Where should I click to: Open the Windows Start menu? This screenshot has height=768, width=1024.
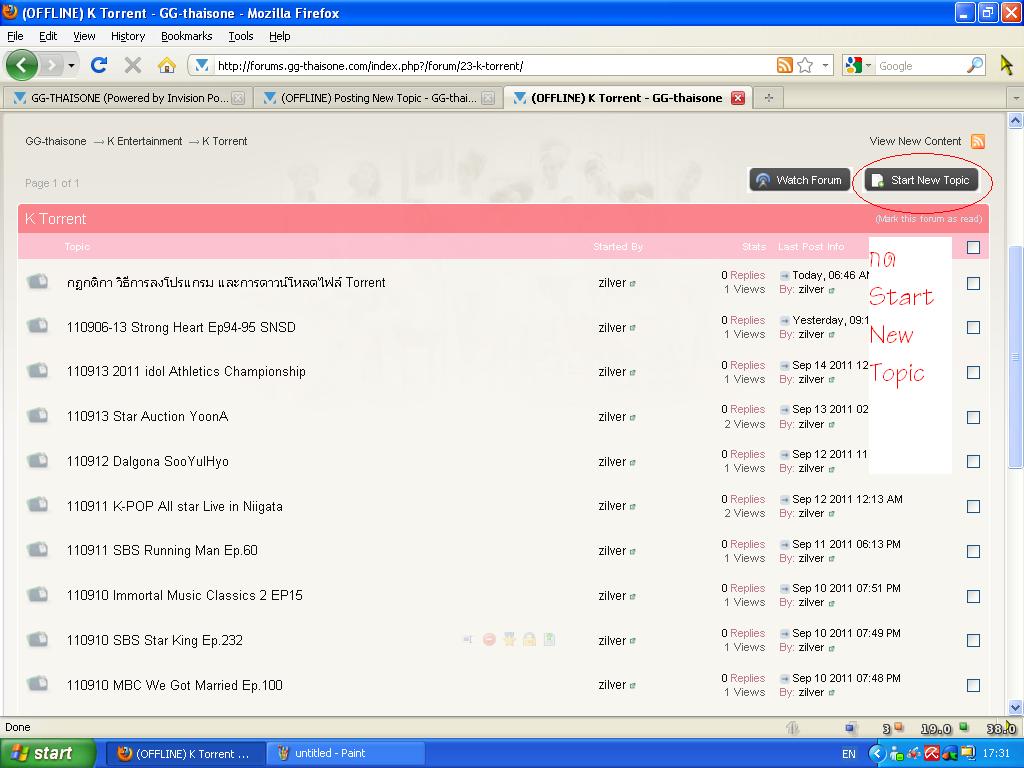point(48,754)
